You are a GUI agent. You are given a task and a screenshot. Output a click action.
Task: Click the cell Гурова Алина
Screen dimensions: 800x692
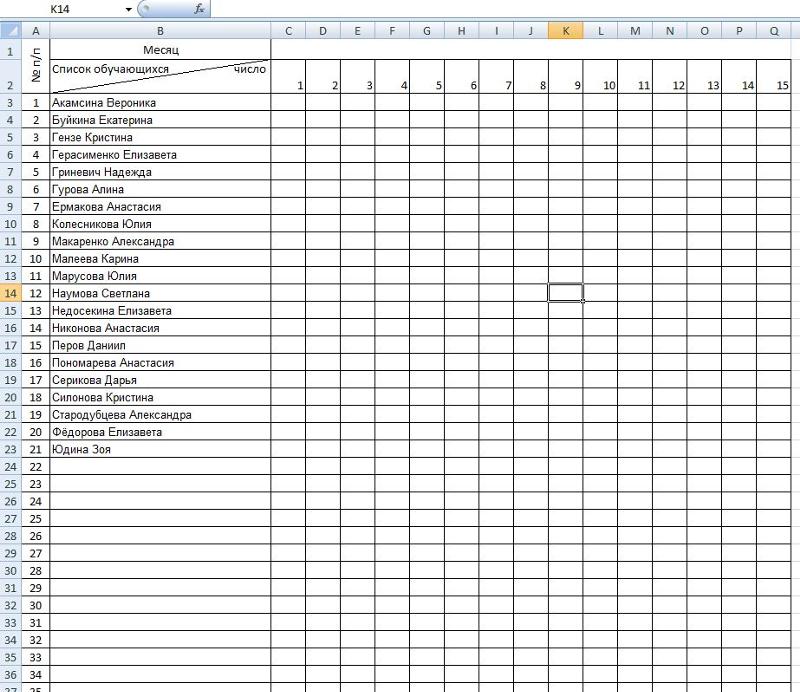[x=160, y=189]
